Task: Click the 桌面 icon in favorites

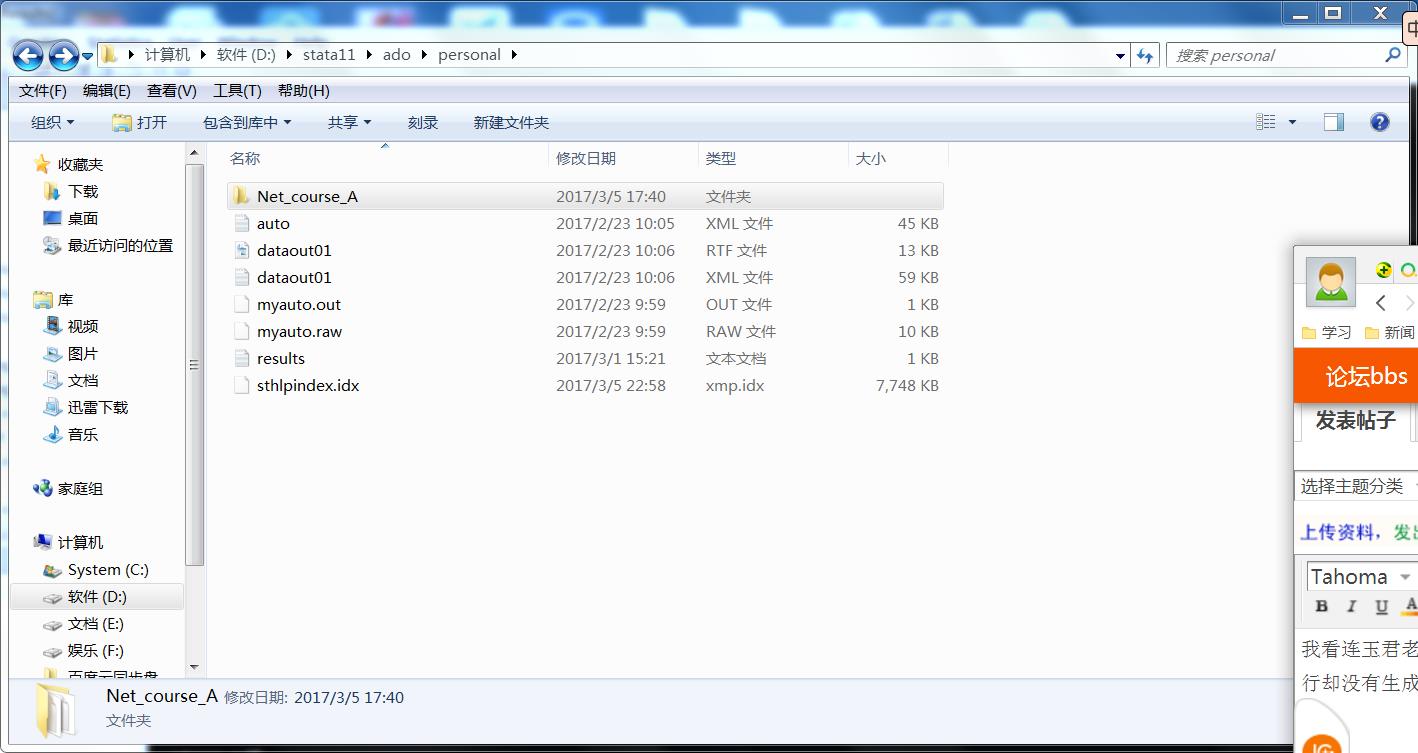Action: (x=52, y=218)
